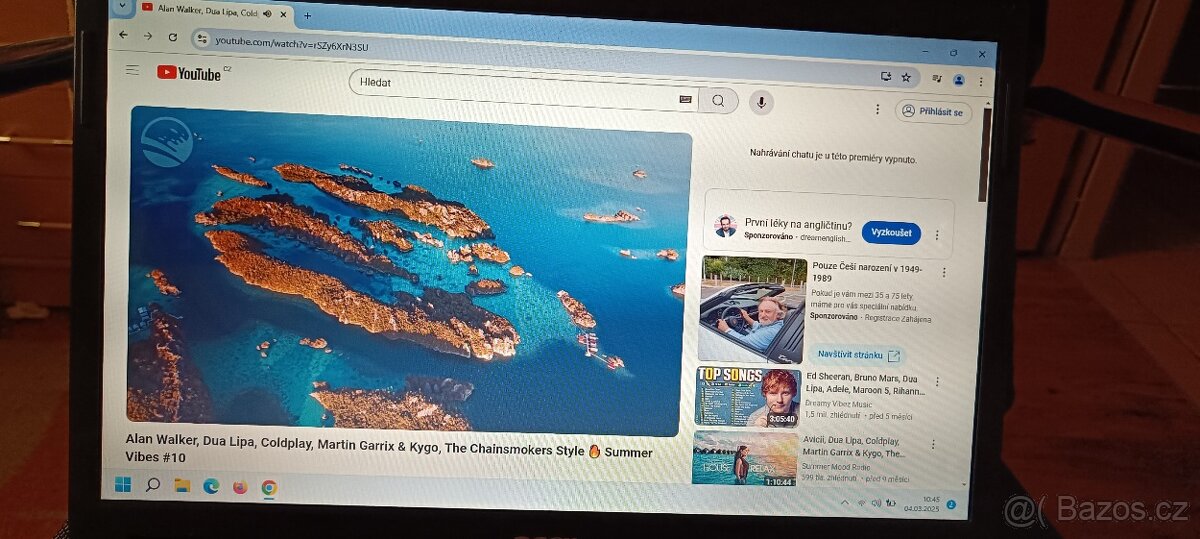The height and width of the screenshot is (539, 1200).
Task: Click the ad advertiser avatar picture
Action: coord(725,226)
